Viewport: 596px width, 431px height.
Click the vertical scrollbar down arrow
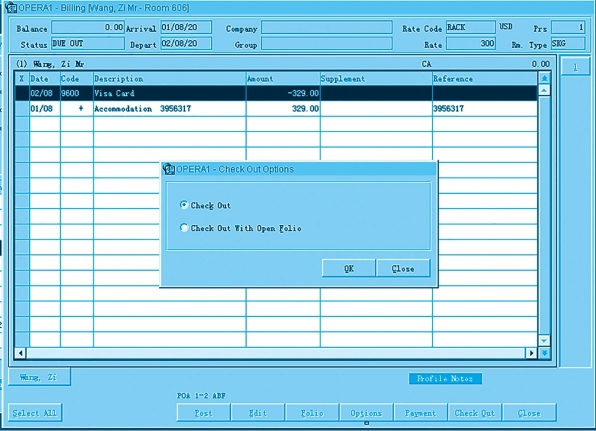[x=544, y=341]
